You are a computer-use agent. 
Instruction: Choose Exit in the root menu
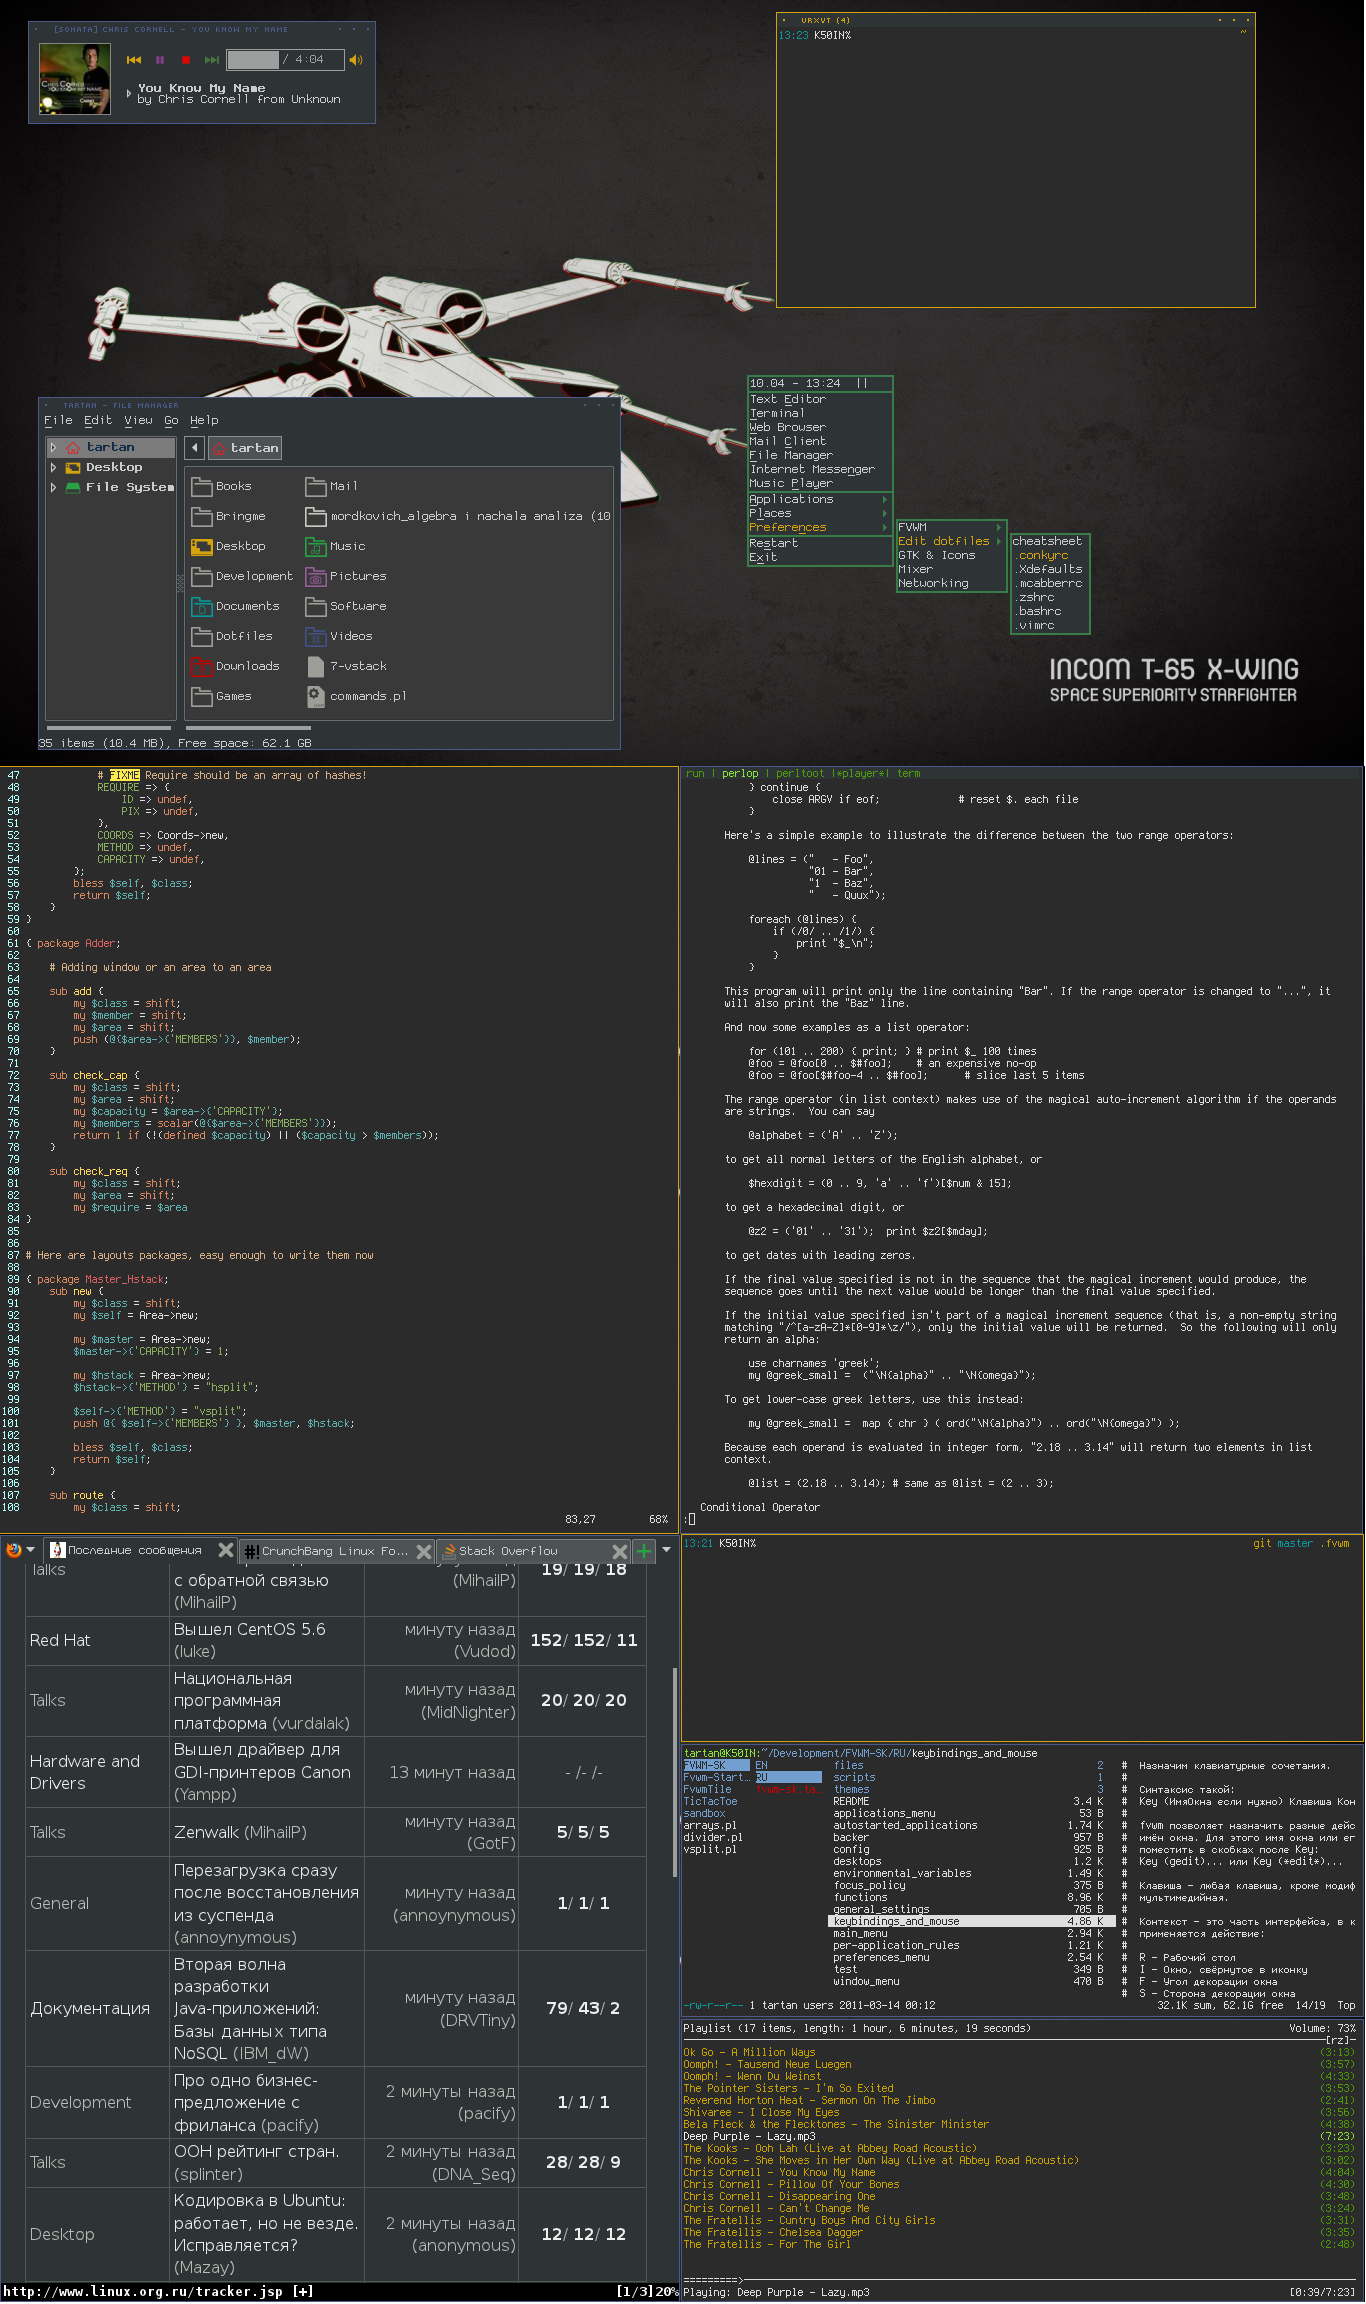820,558
